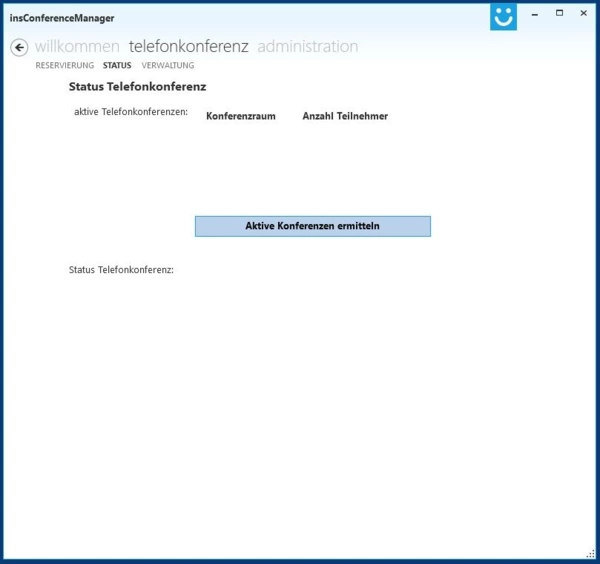Click the insConferenceManager title text
600x564 pixels.
tap(62, 18)
